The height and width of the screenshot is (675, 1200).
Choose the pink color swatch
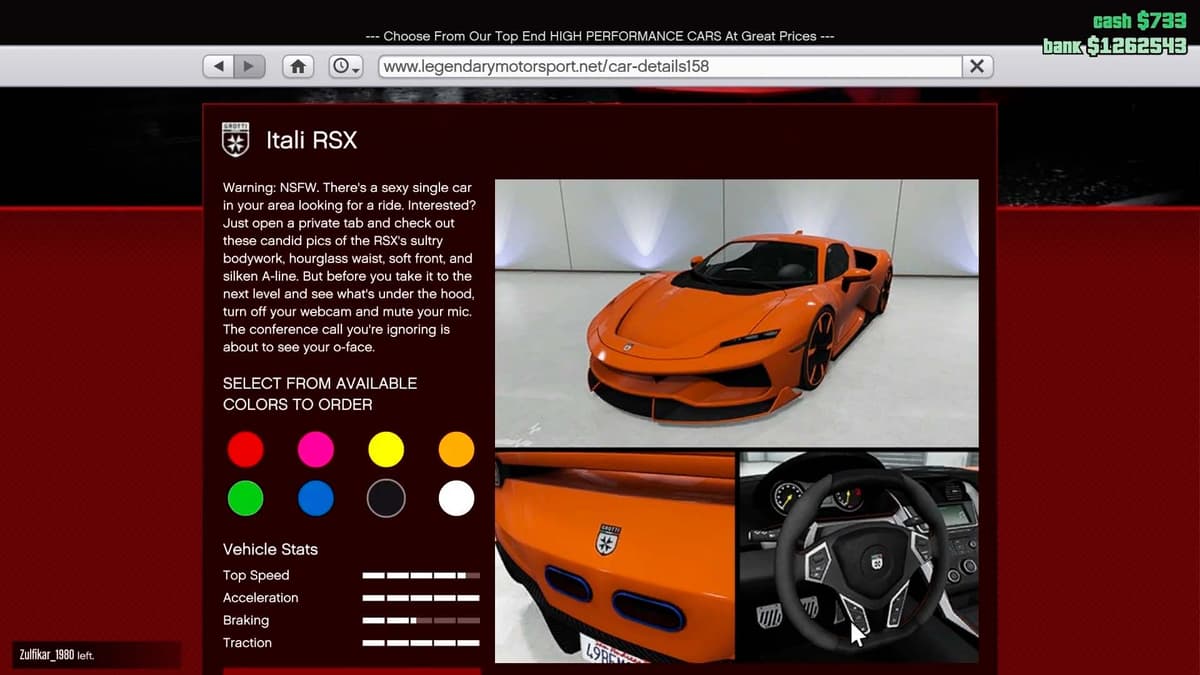[316, 449]
